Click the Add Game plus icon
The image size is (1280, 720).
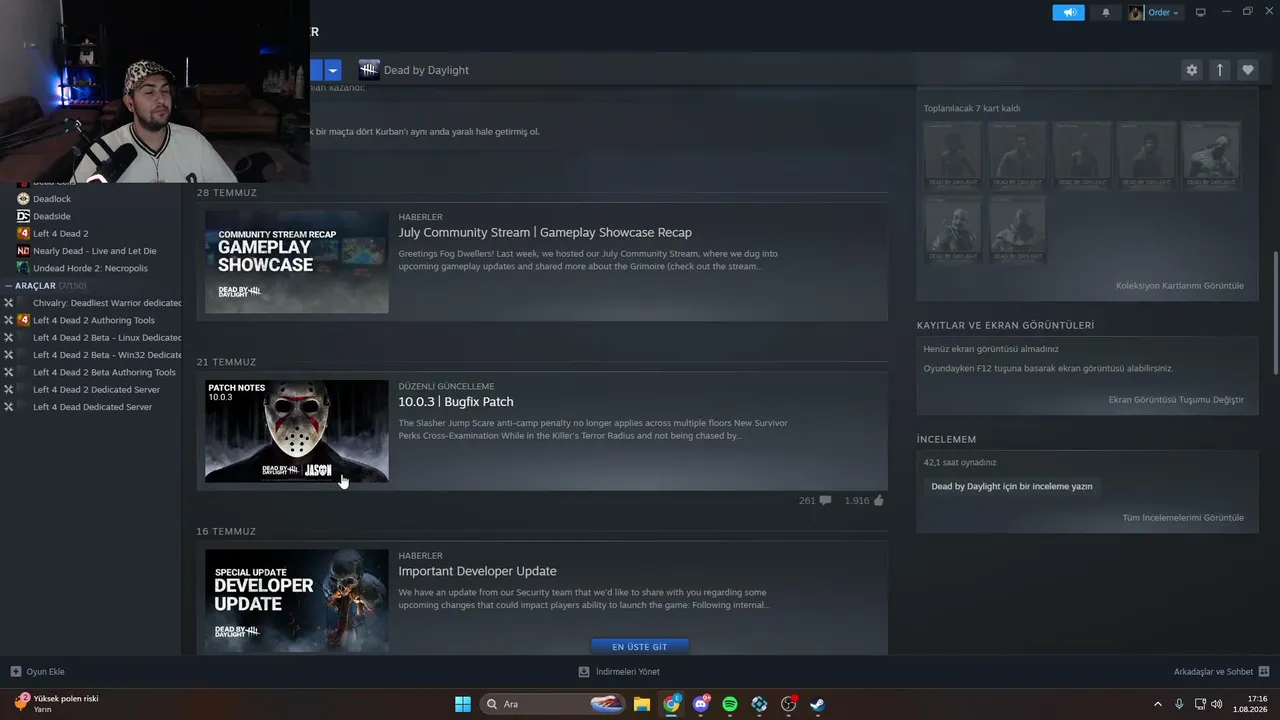tap(16, 672)
